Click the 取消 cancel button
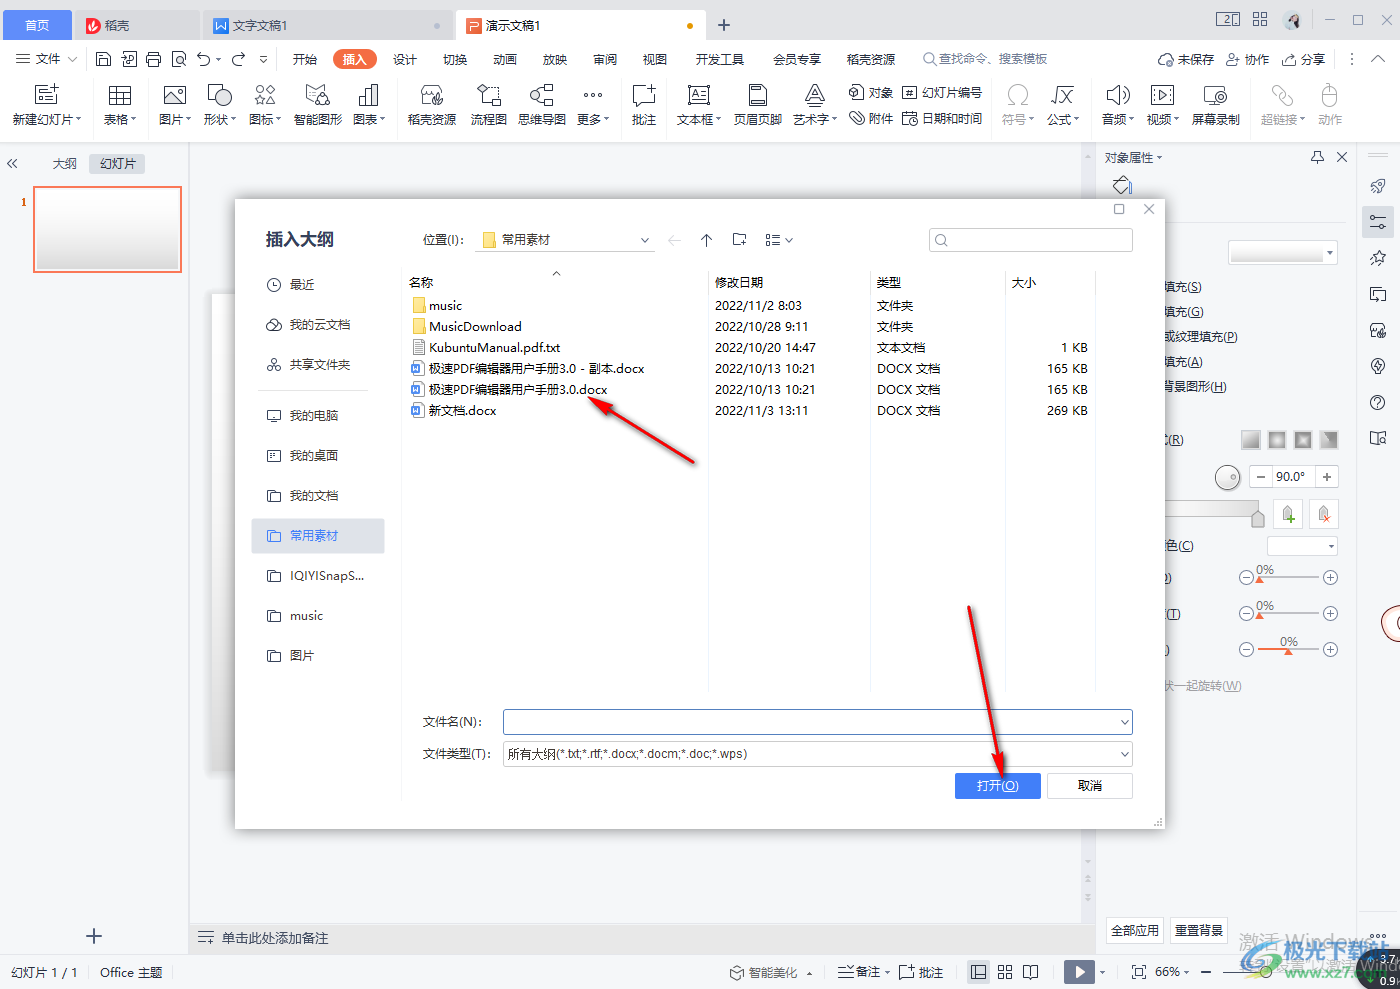 (x=1090, y=786)
